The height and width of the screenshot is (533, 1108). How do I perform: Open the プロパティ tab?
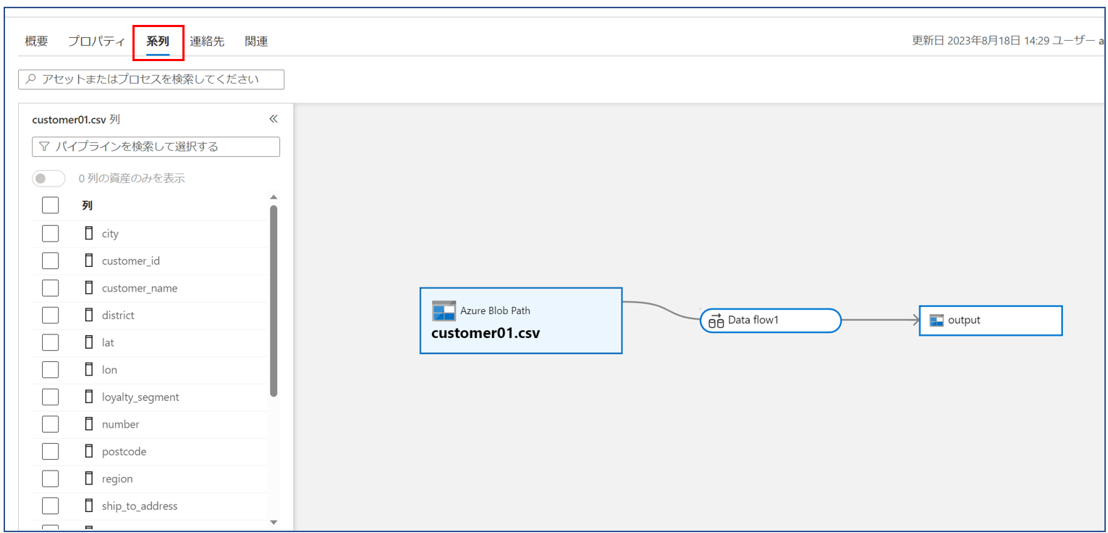pos(96,42)
